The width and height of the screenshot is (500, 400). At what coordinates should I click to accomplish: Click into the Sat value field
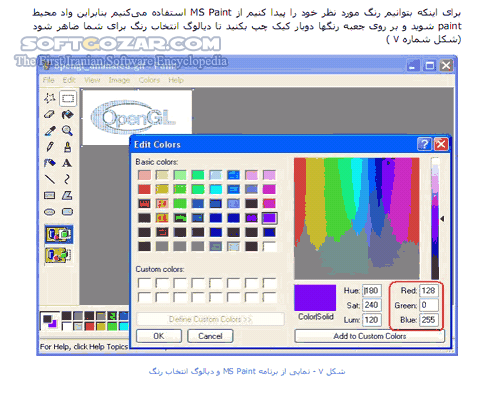[372, 305]
